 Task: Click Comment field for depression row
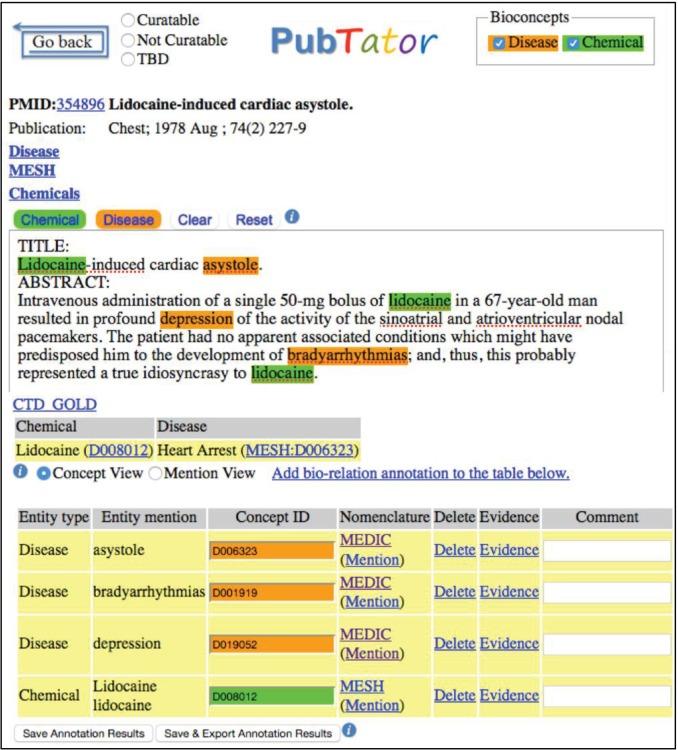coord(606,644)
